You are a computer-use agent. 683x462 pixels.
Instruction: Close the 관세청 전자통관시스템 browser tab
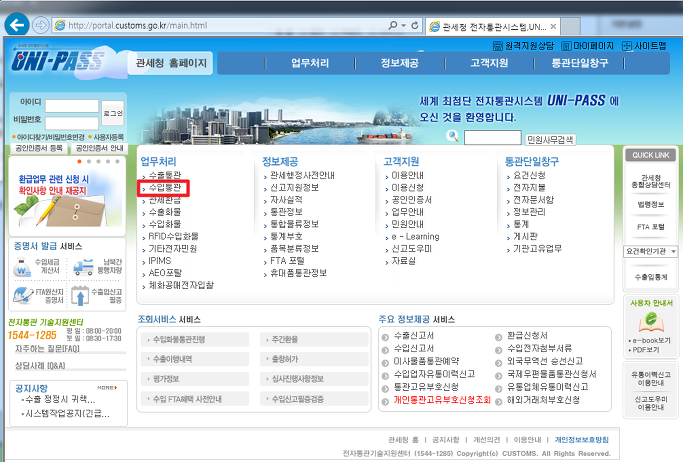point(553,27)
